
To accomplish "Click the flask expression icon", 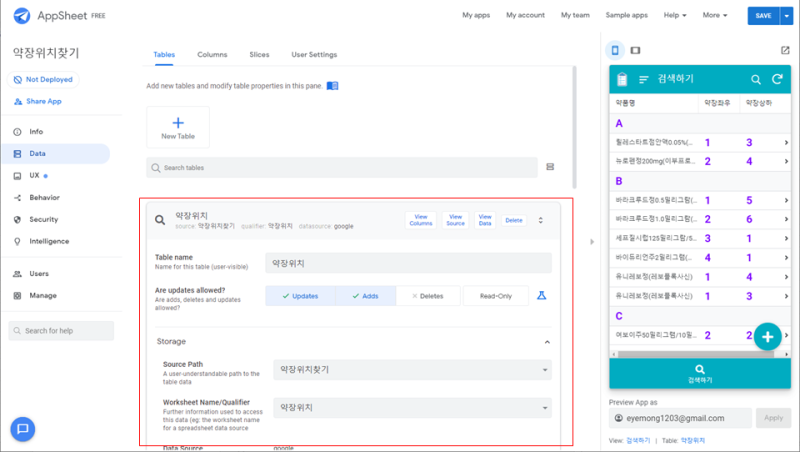I will point(542,295).
